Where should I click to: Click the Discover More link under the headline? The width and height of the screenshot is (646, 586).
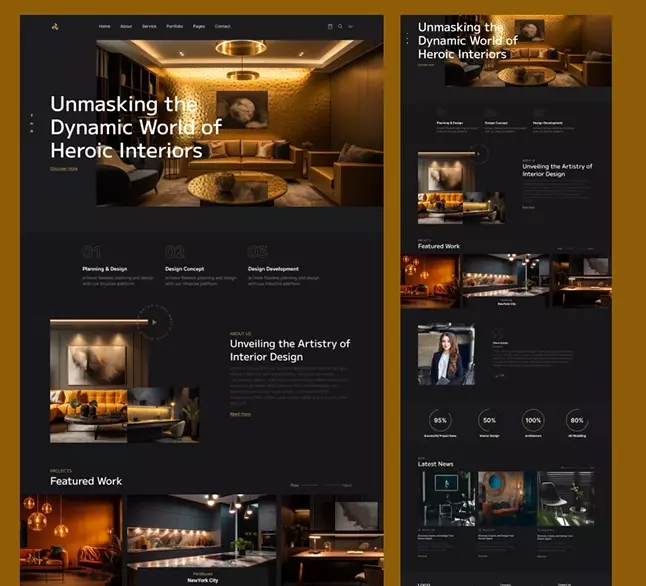[x=64, y=169]
